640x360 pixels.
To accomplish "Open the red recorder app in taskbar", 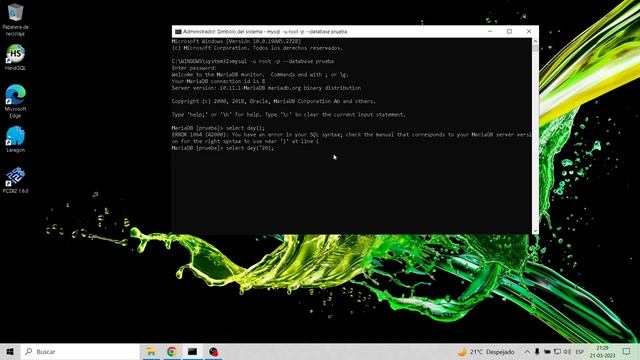I will 213,351.
